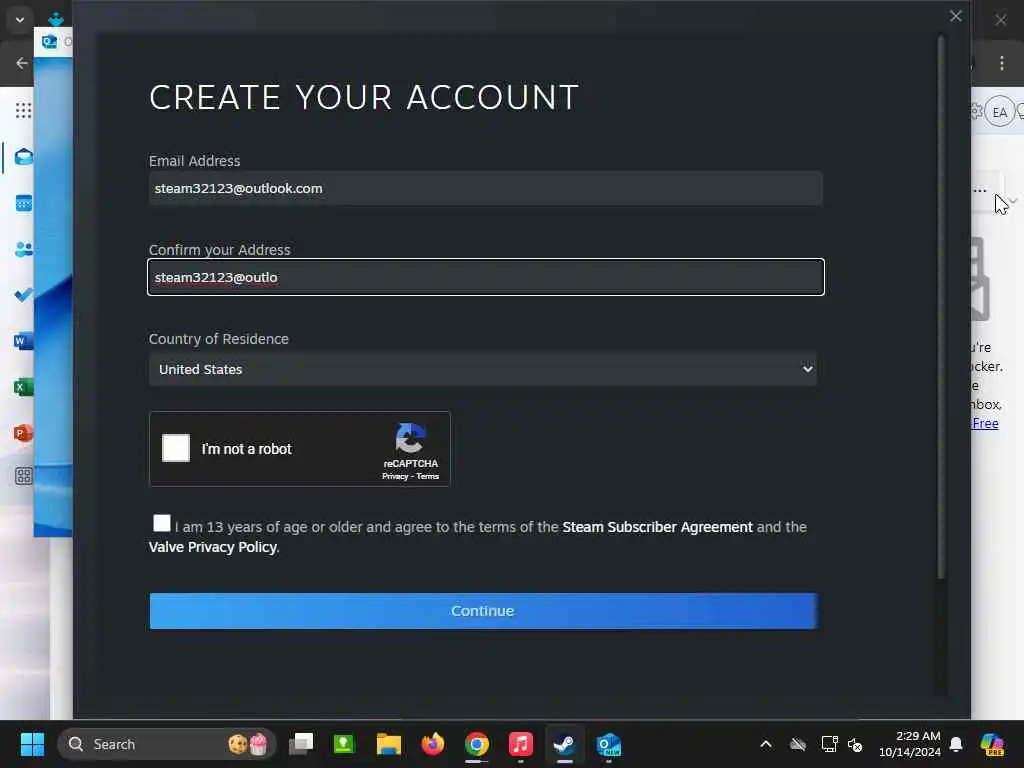Open File Explorer from the taskbar

click(389, 744)
